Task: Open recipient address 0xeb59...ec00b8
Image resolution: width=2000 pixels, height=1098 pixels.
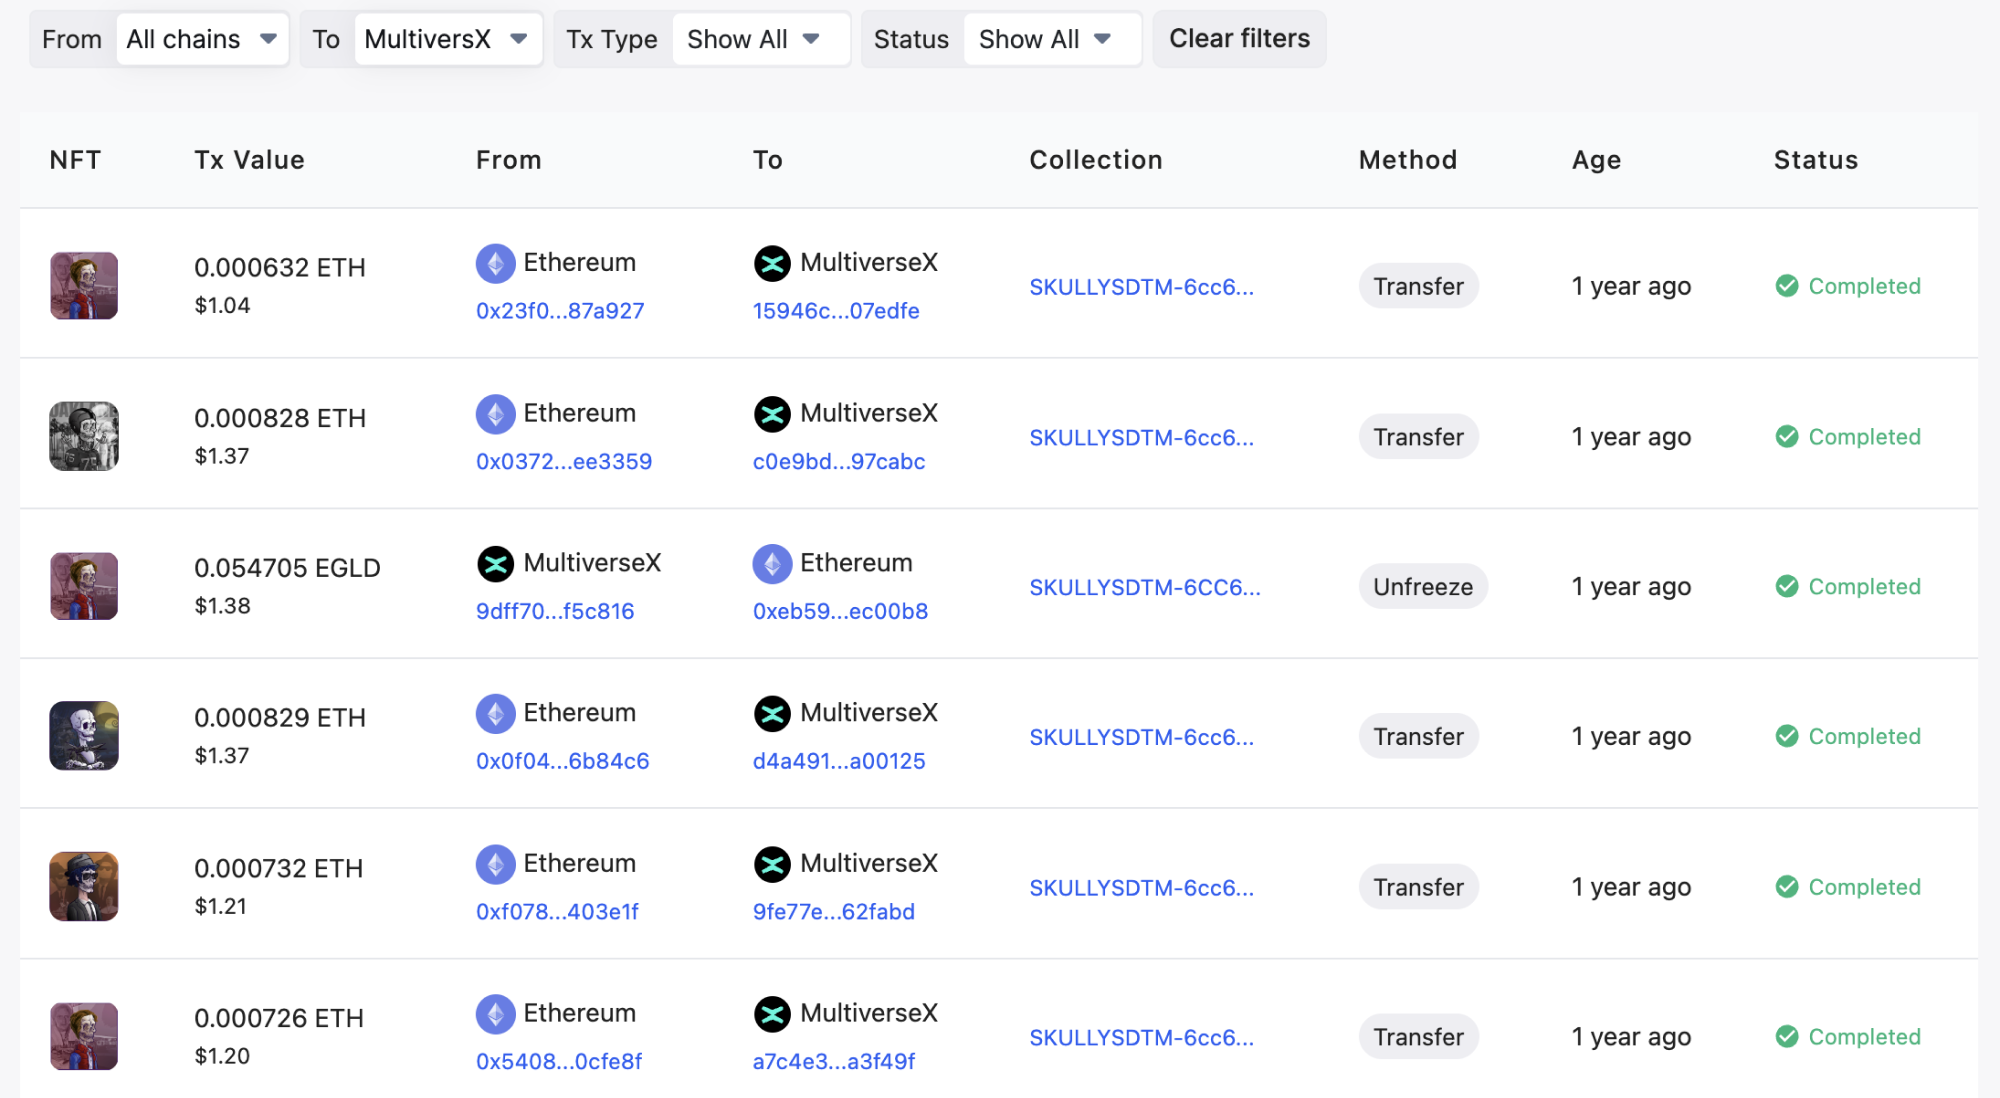Action: coord(840,611)
